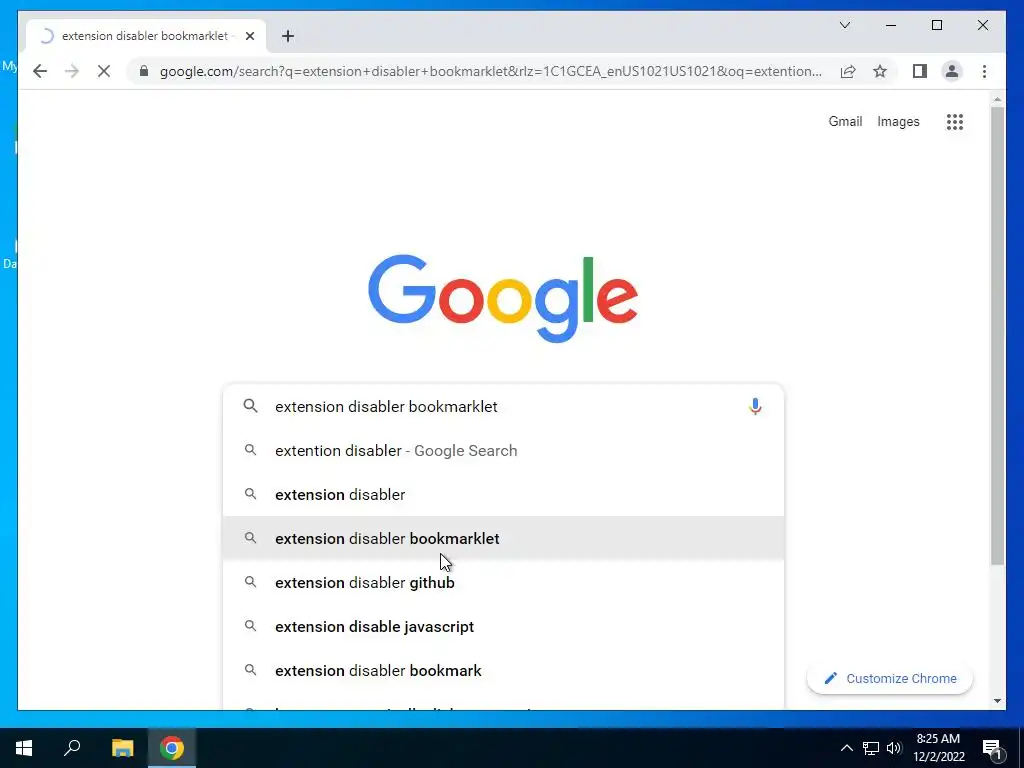Show hidden system tray icons
The height and width of the screenshot is (768, 1024).
pos(846,748)
